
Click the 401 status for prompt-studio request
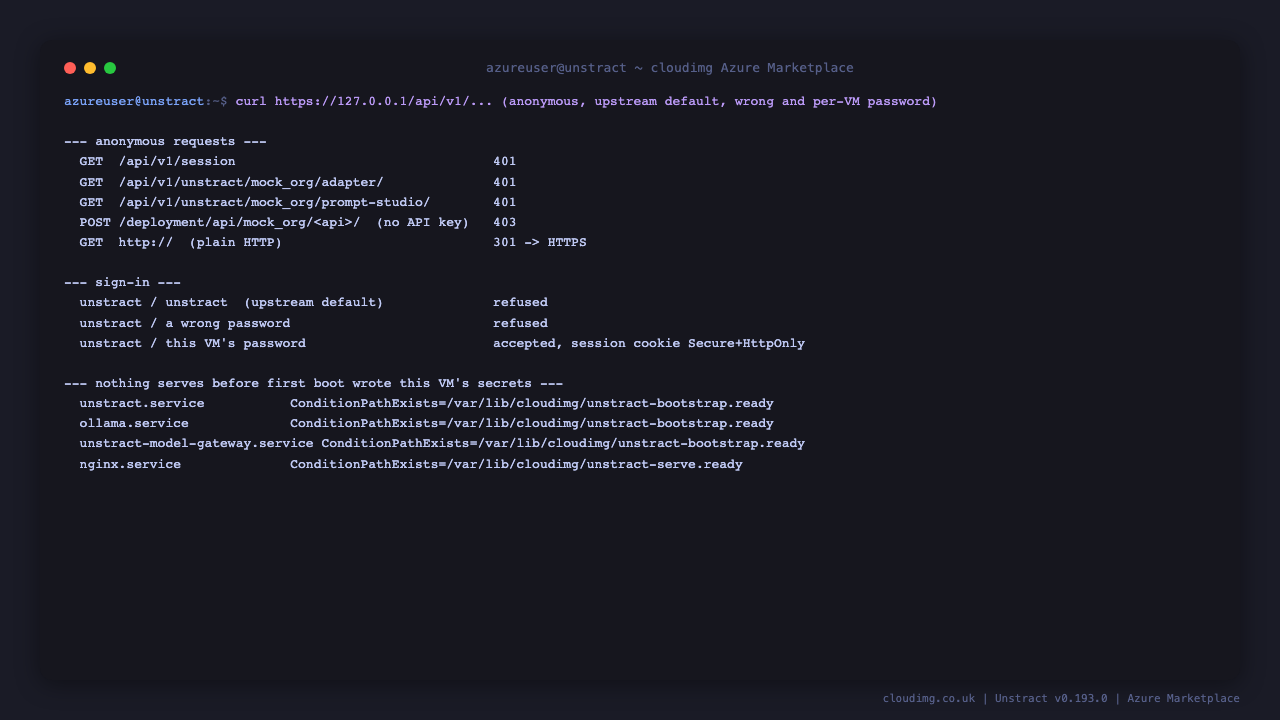[505, 202]
